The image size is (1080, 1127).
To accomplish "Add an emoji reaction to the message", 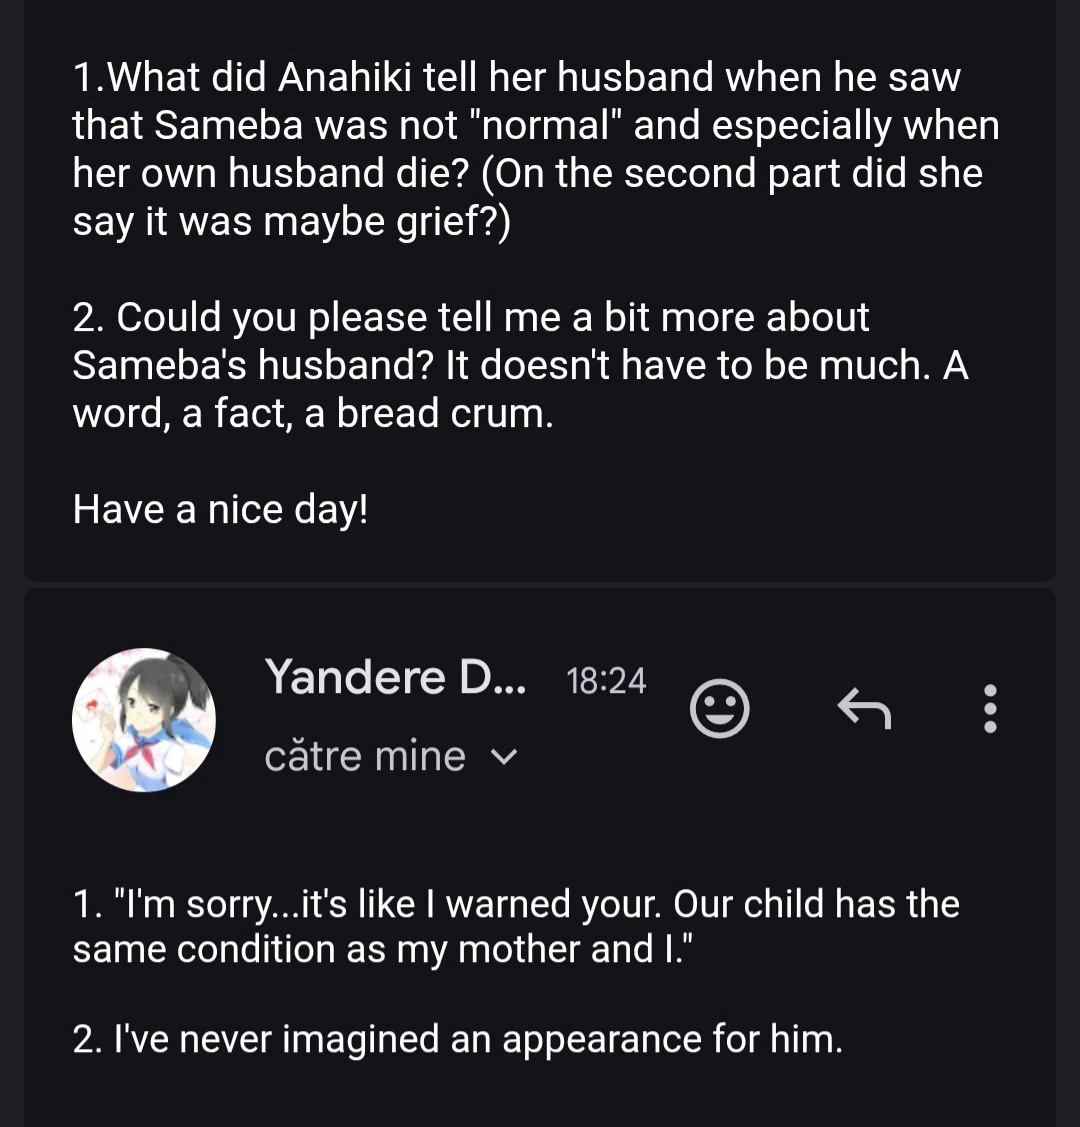I will click(719, 708).
